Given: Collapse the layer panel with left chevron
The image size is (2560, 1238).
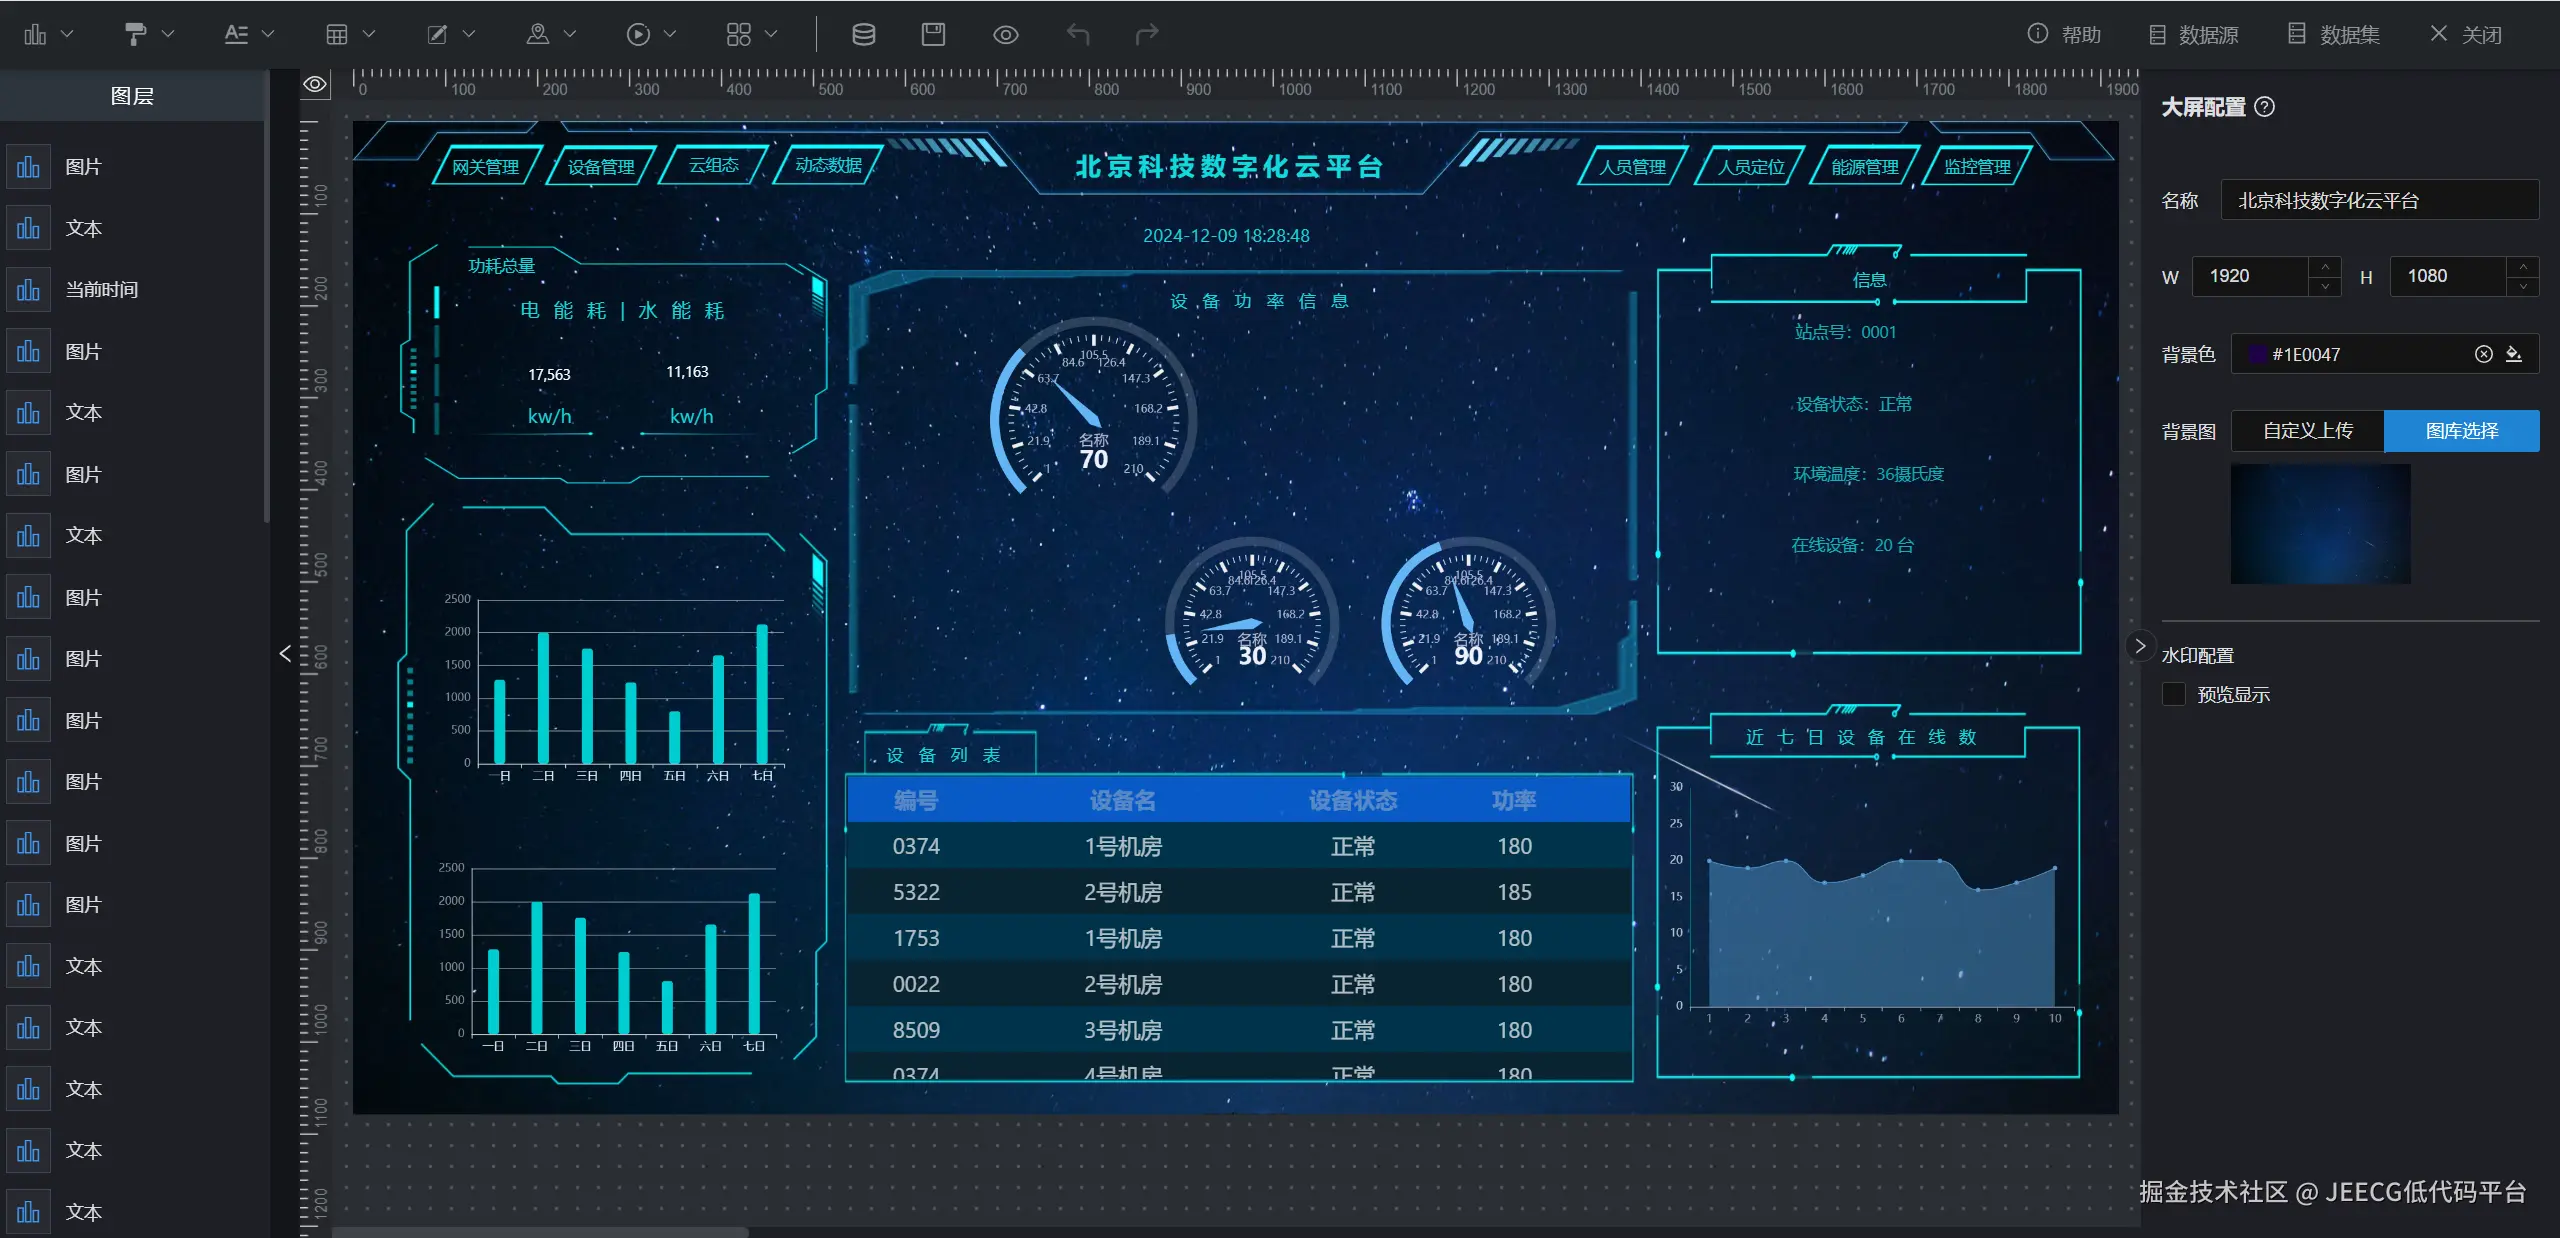Looking at the screenshot, I should [x=285, y=653].
